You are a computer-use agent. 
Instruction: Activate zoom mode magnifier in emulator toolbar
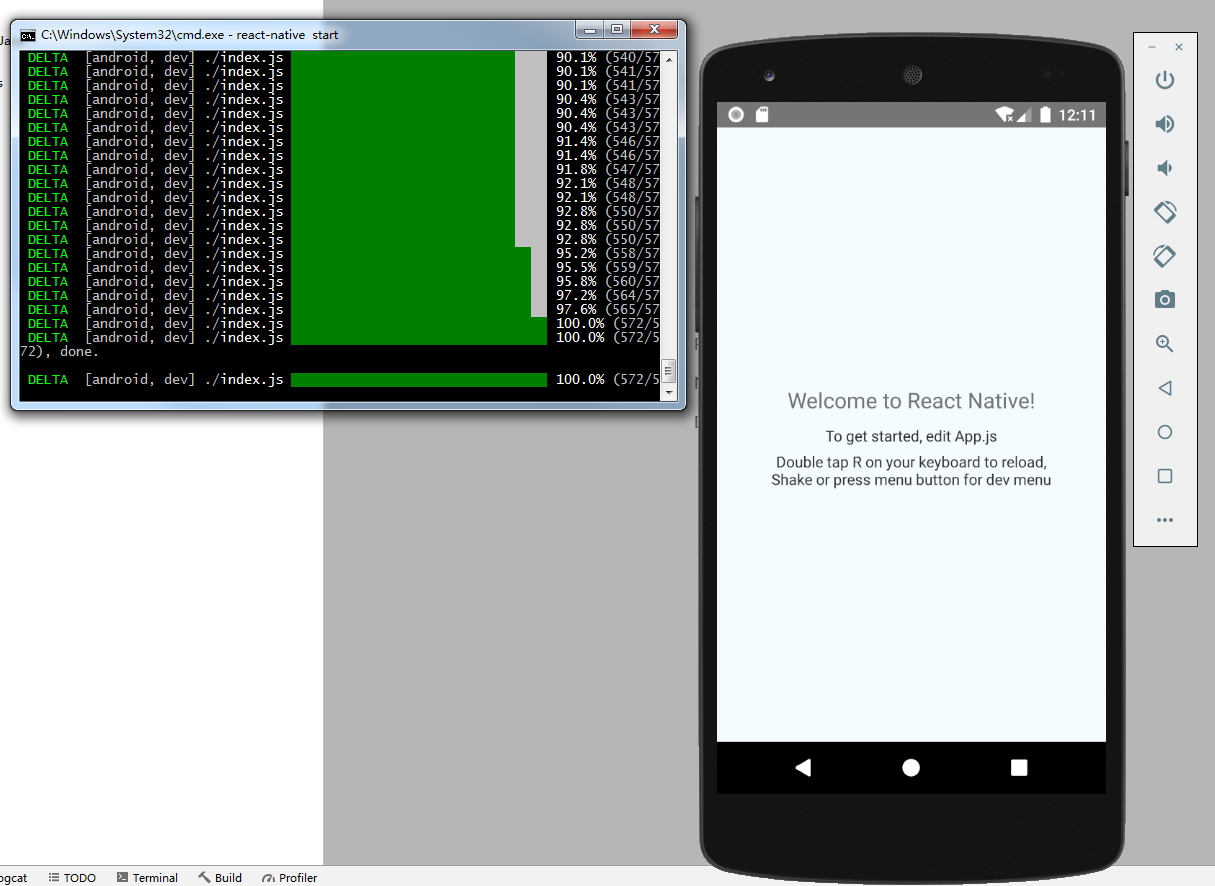tap(1164, 344)
